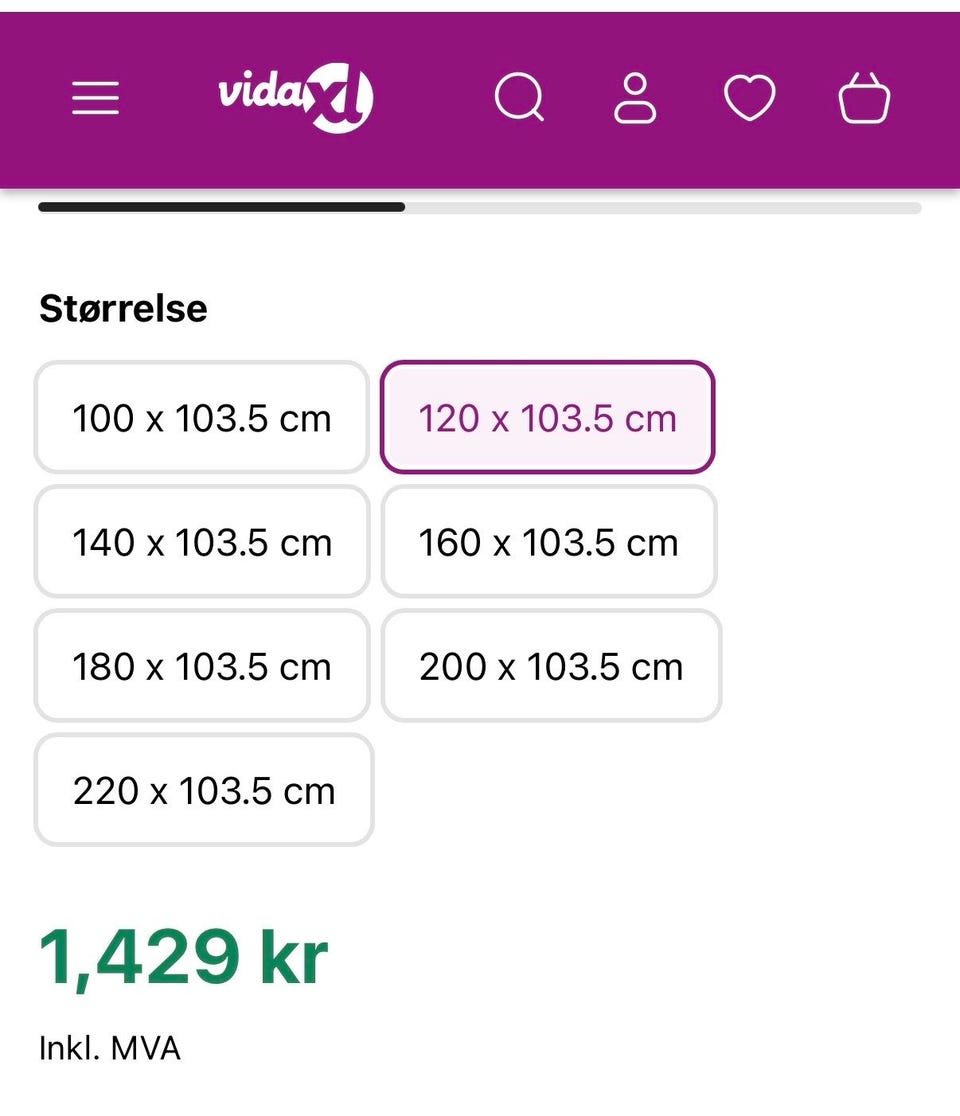Pick the 140 x 103.5 cm size
The width and height of the screenshot is (960, 1116).
point(201,542)
